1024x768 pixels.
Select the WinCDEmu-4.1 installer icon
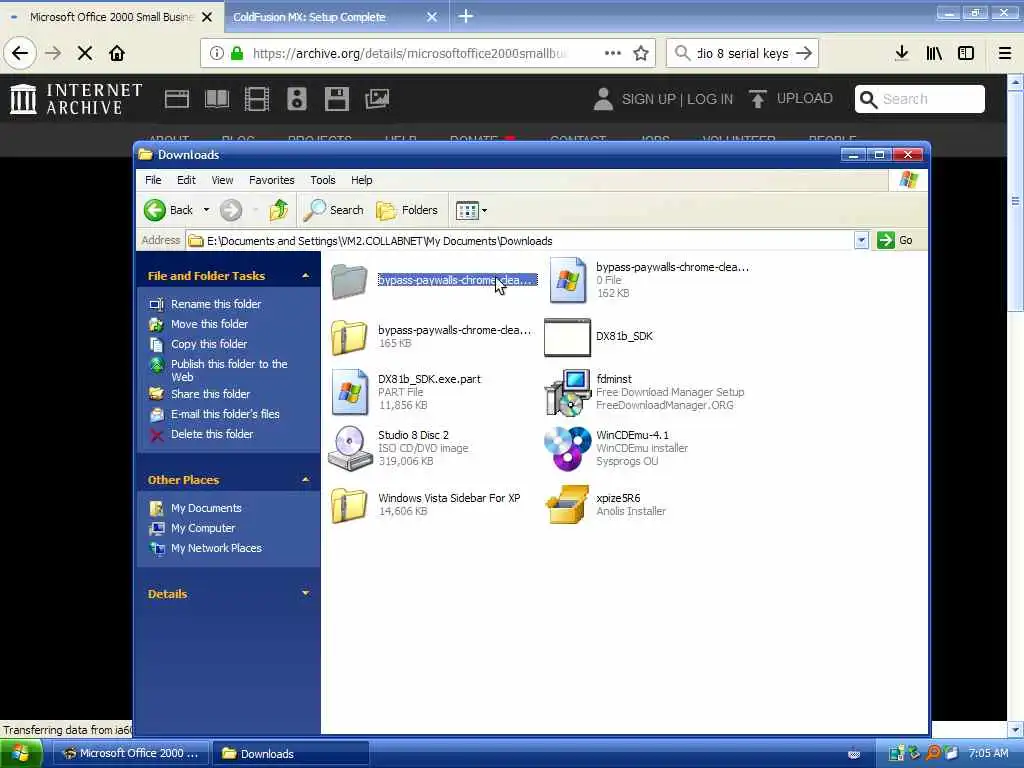pos(567,448)
